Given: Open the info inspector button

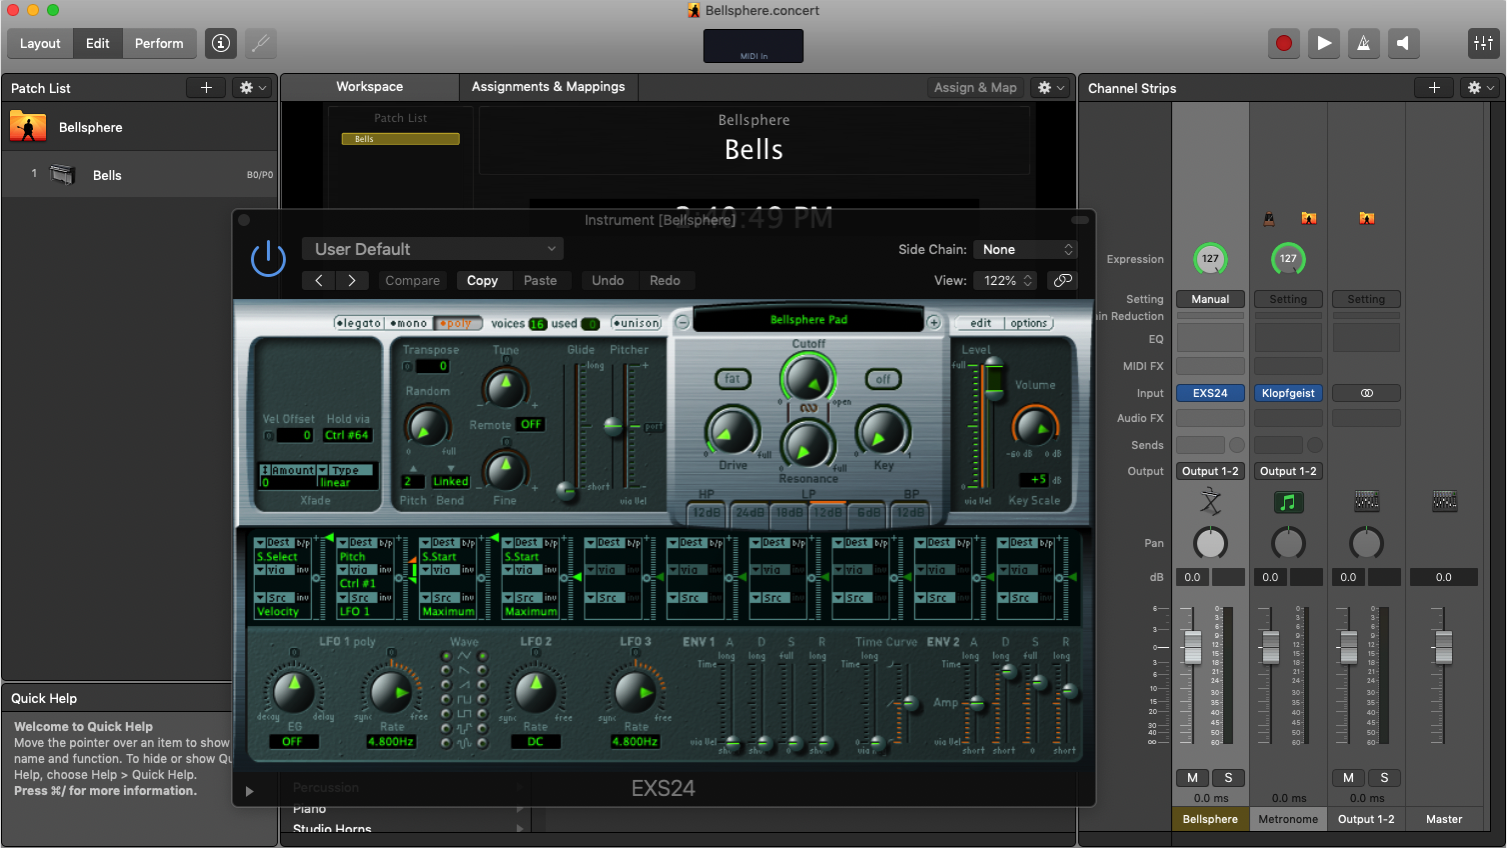Looking at the screenshot, I should (221, 43).
